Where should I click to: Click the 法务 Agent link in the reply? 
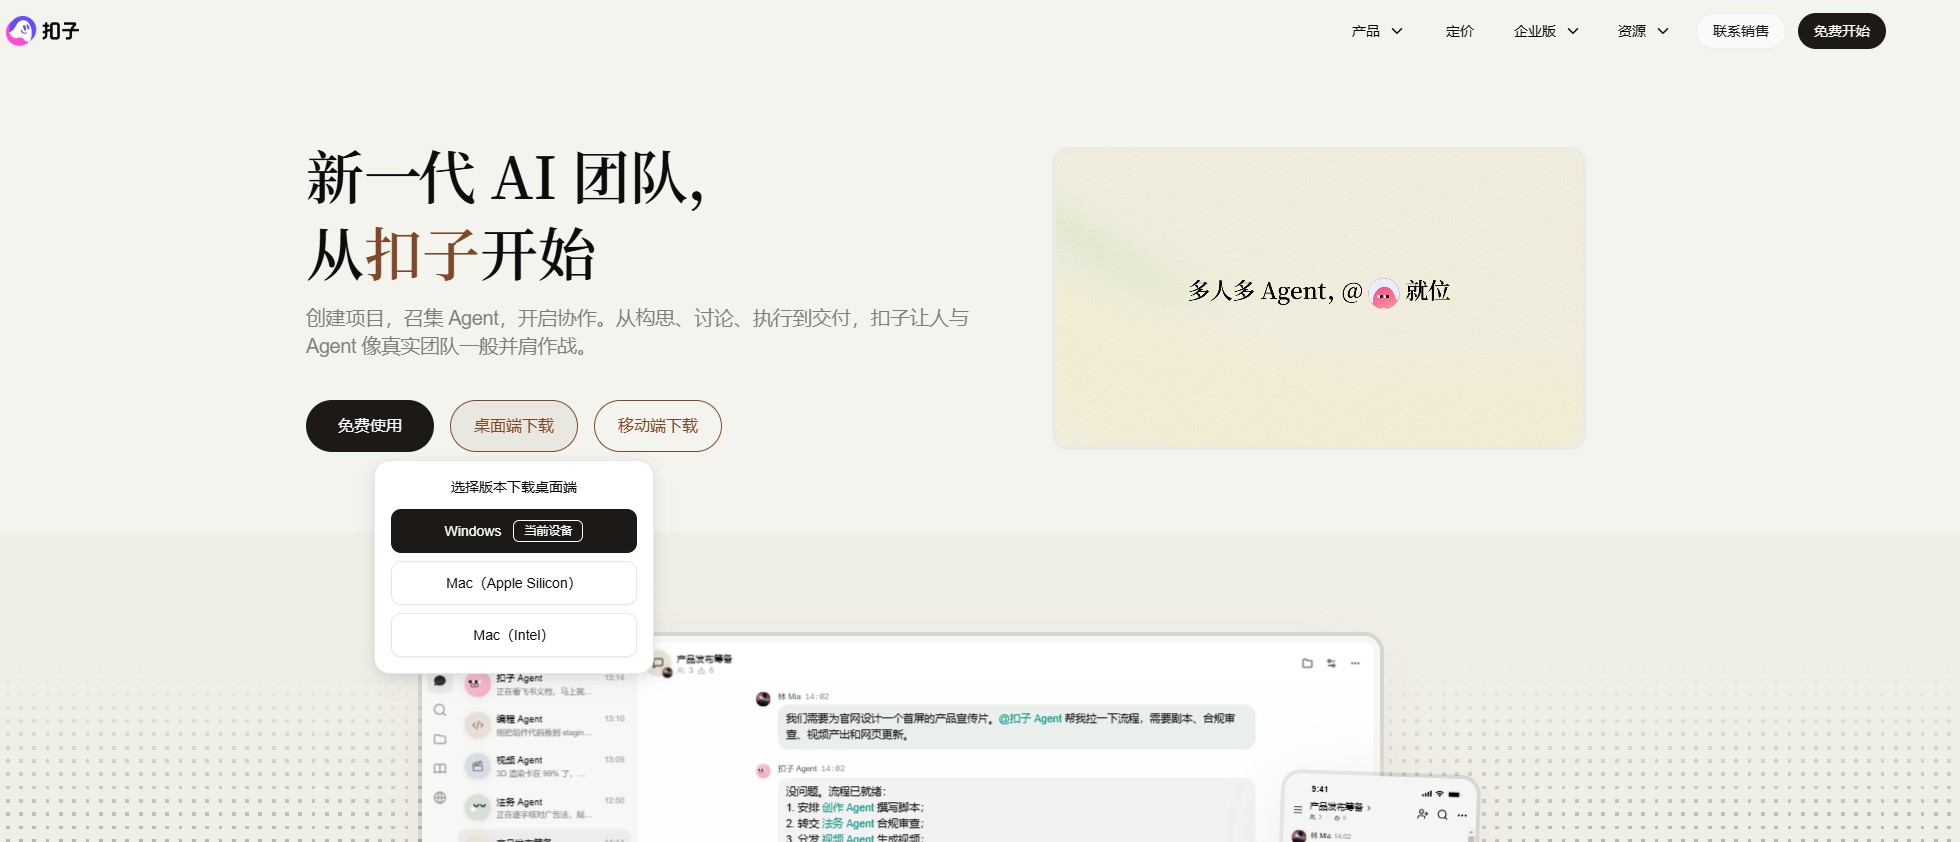pos(848,824)
